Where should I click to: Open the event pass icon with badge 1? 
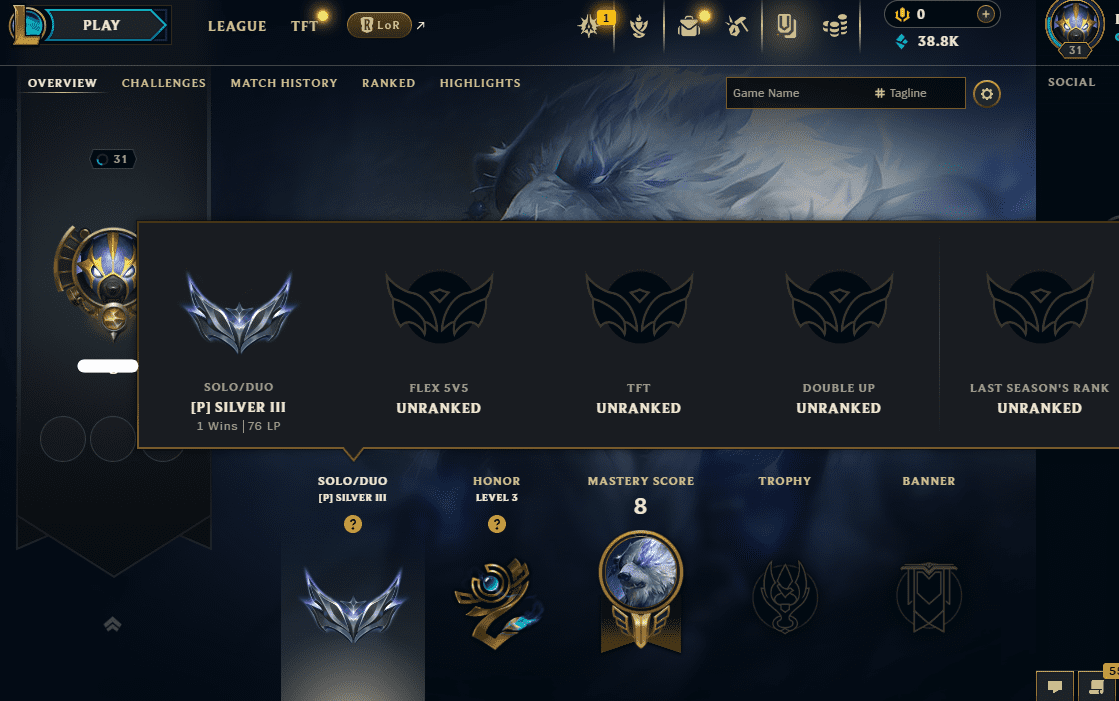589,26
